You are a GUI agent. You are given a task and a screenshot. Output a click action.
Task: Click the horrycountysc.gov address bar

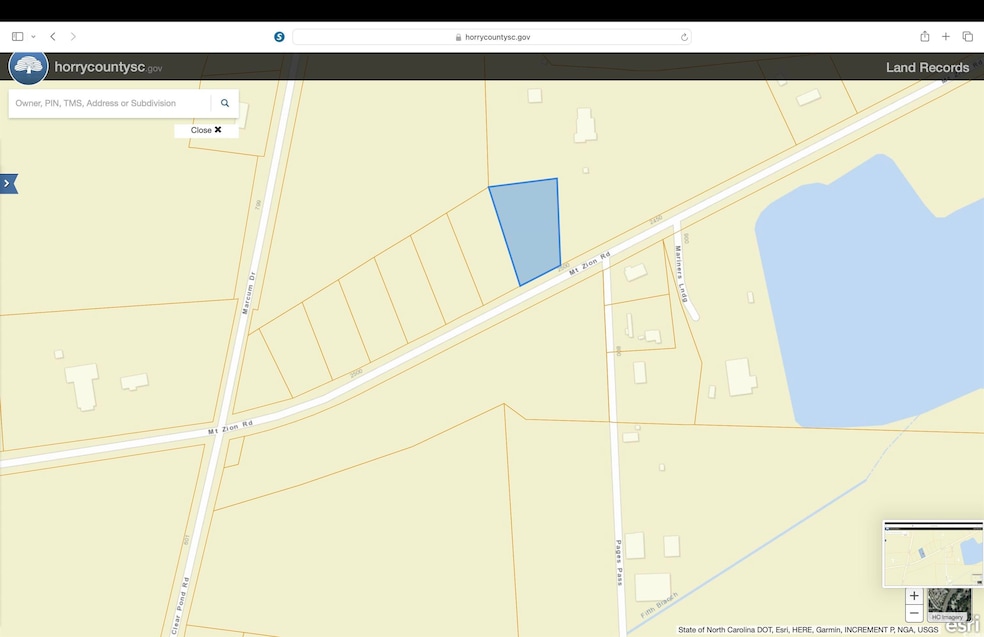(492, 37)
